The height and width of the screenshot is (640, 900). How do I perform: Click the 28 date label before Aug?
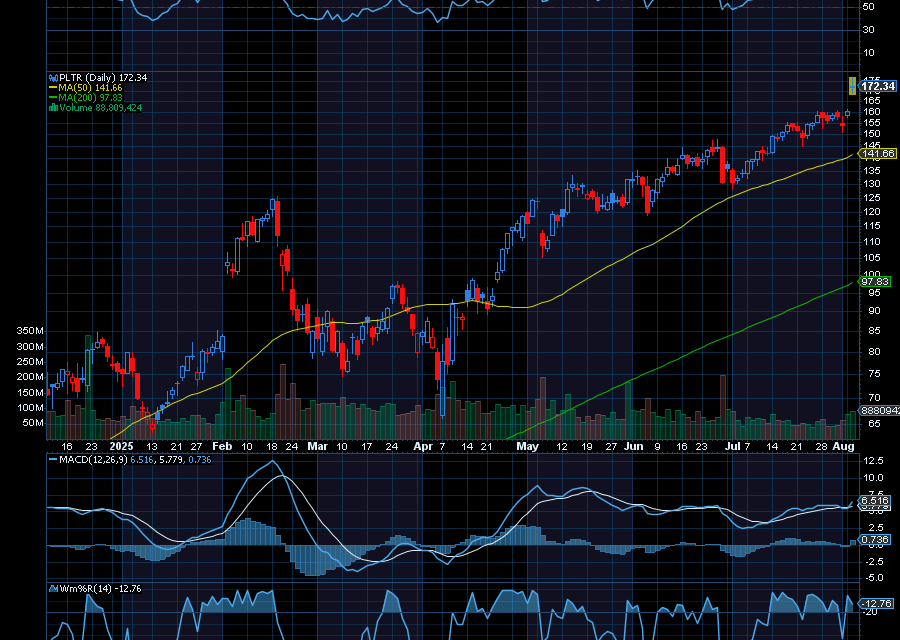coord(821,446)
